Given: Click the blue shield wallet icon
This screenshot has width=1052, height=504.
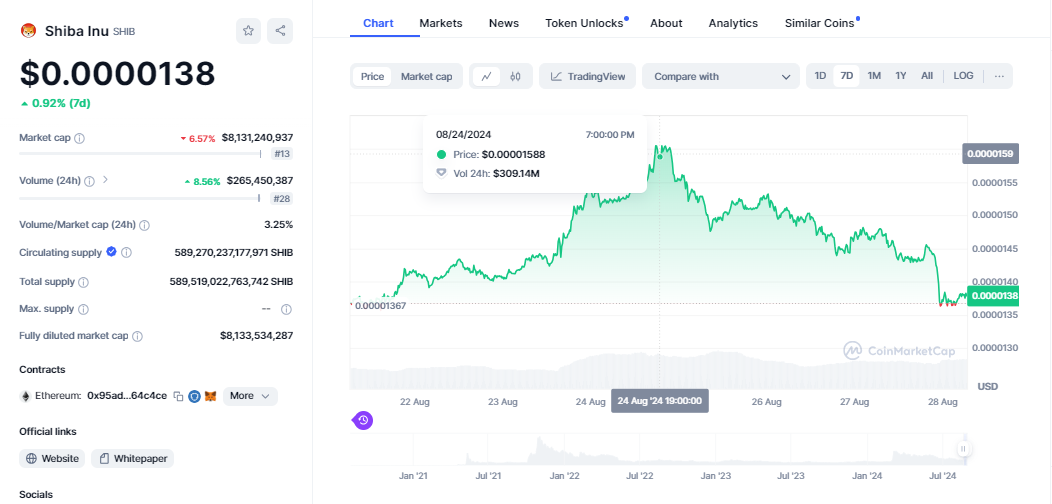Looking at the screenshot, I should click(x=195, y=396).
